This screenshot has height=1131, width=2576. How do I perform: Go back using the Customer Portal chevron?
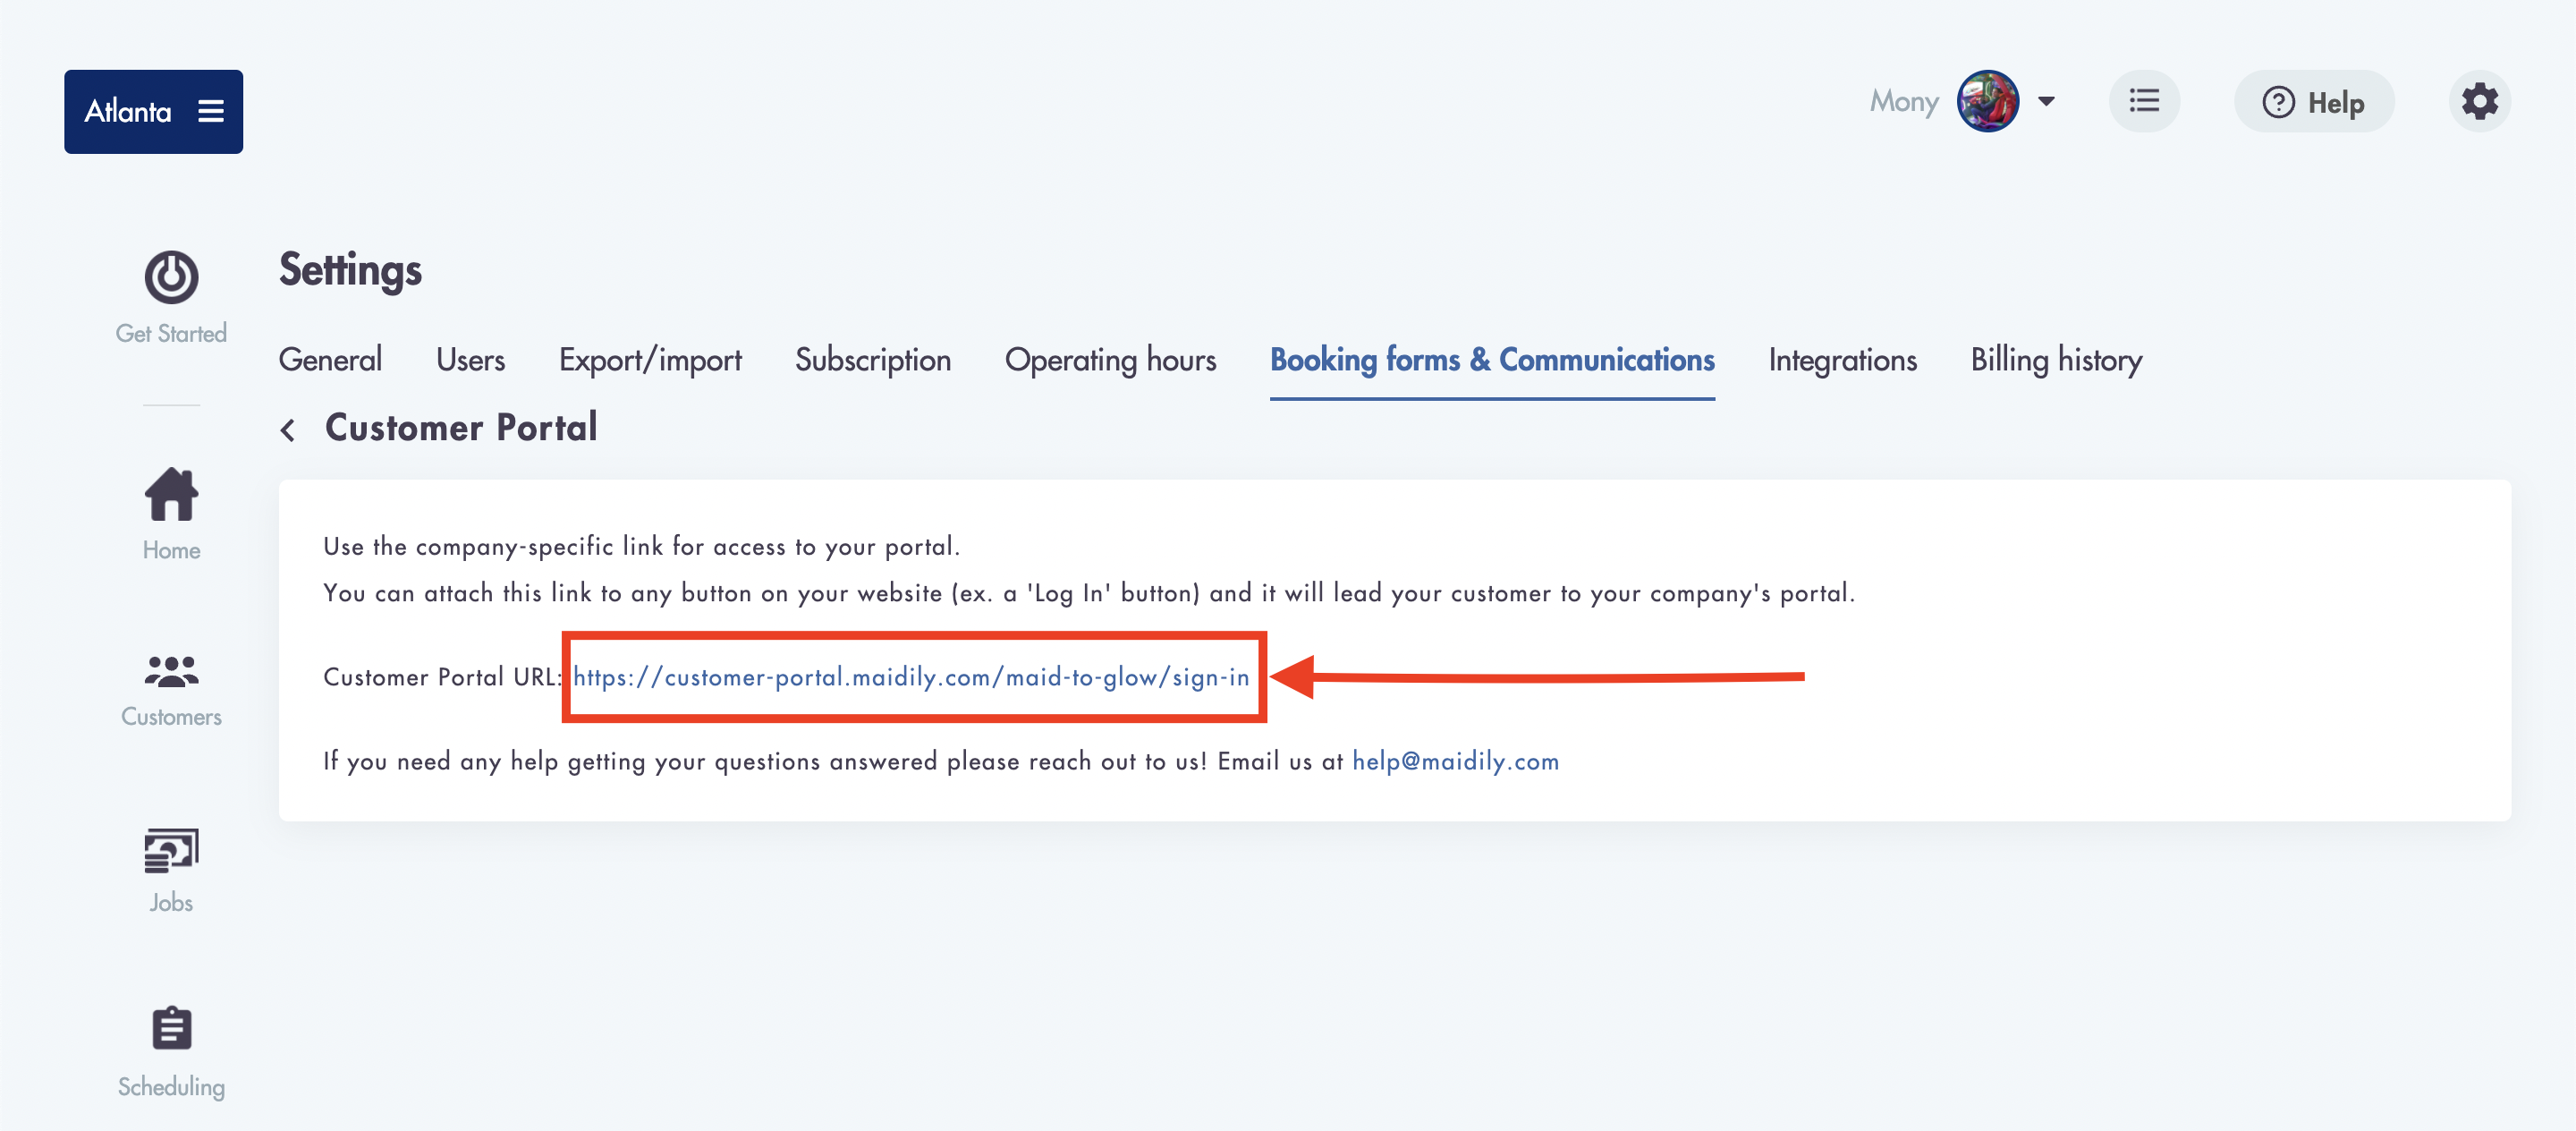(288, 430)
